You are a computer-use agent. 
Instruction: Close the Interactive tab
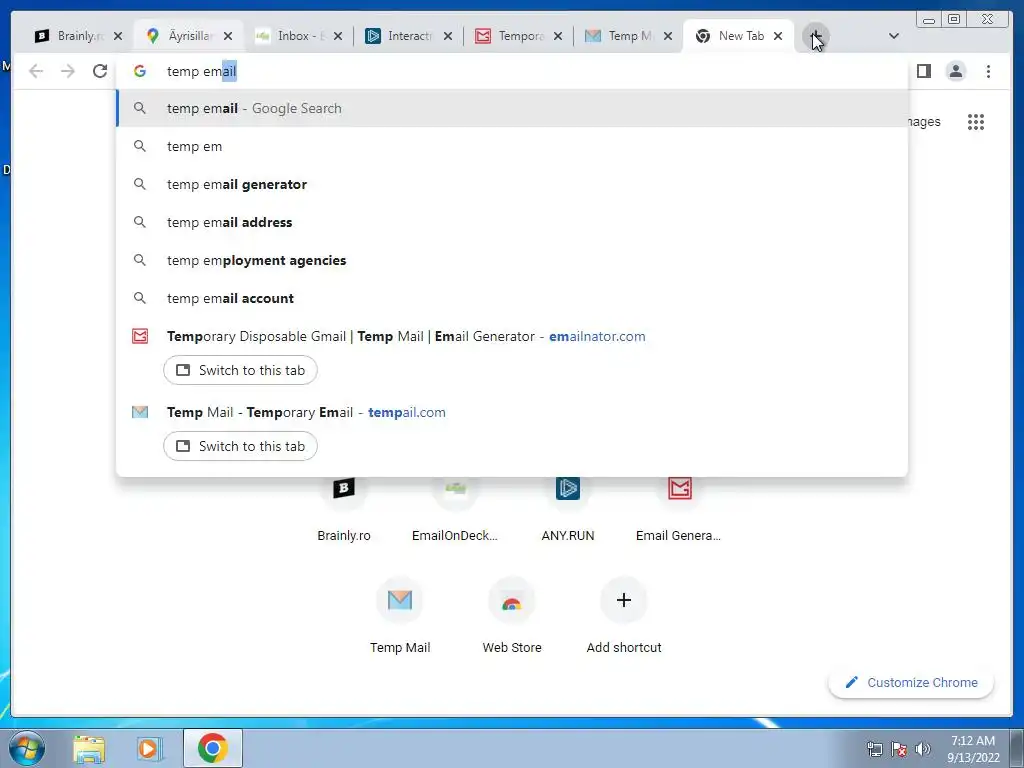pyautogui.click(x=447, y=36)
